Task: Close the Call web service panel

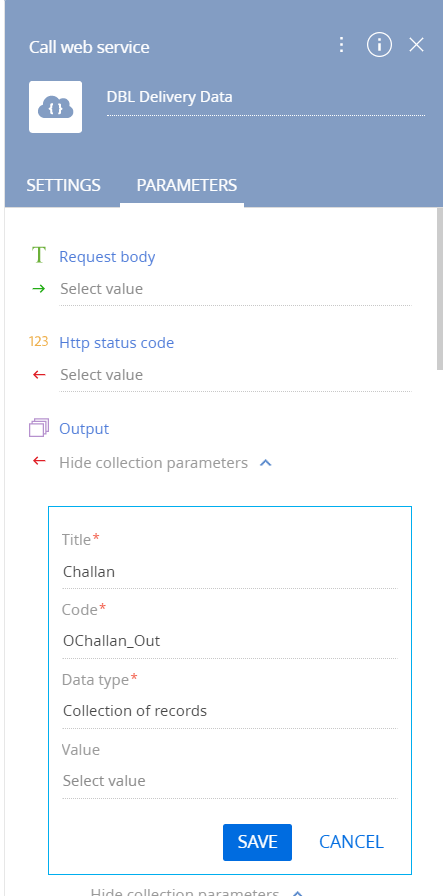Action: click(417, 45)
